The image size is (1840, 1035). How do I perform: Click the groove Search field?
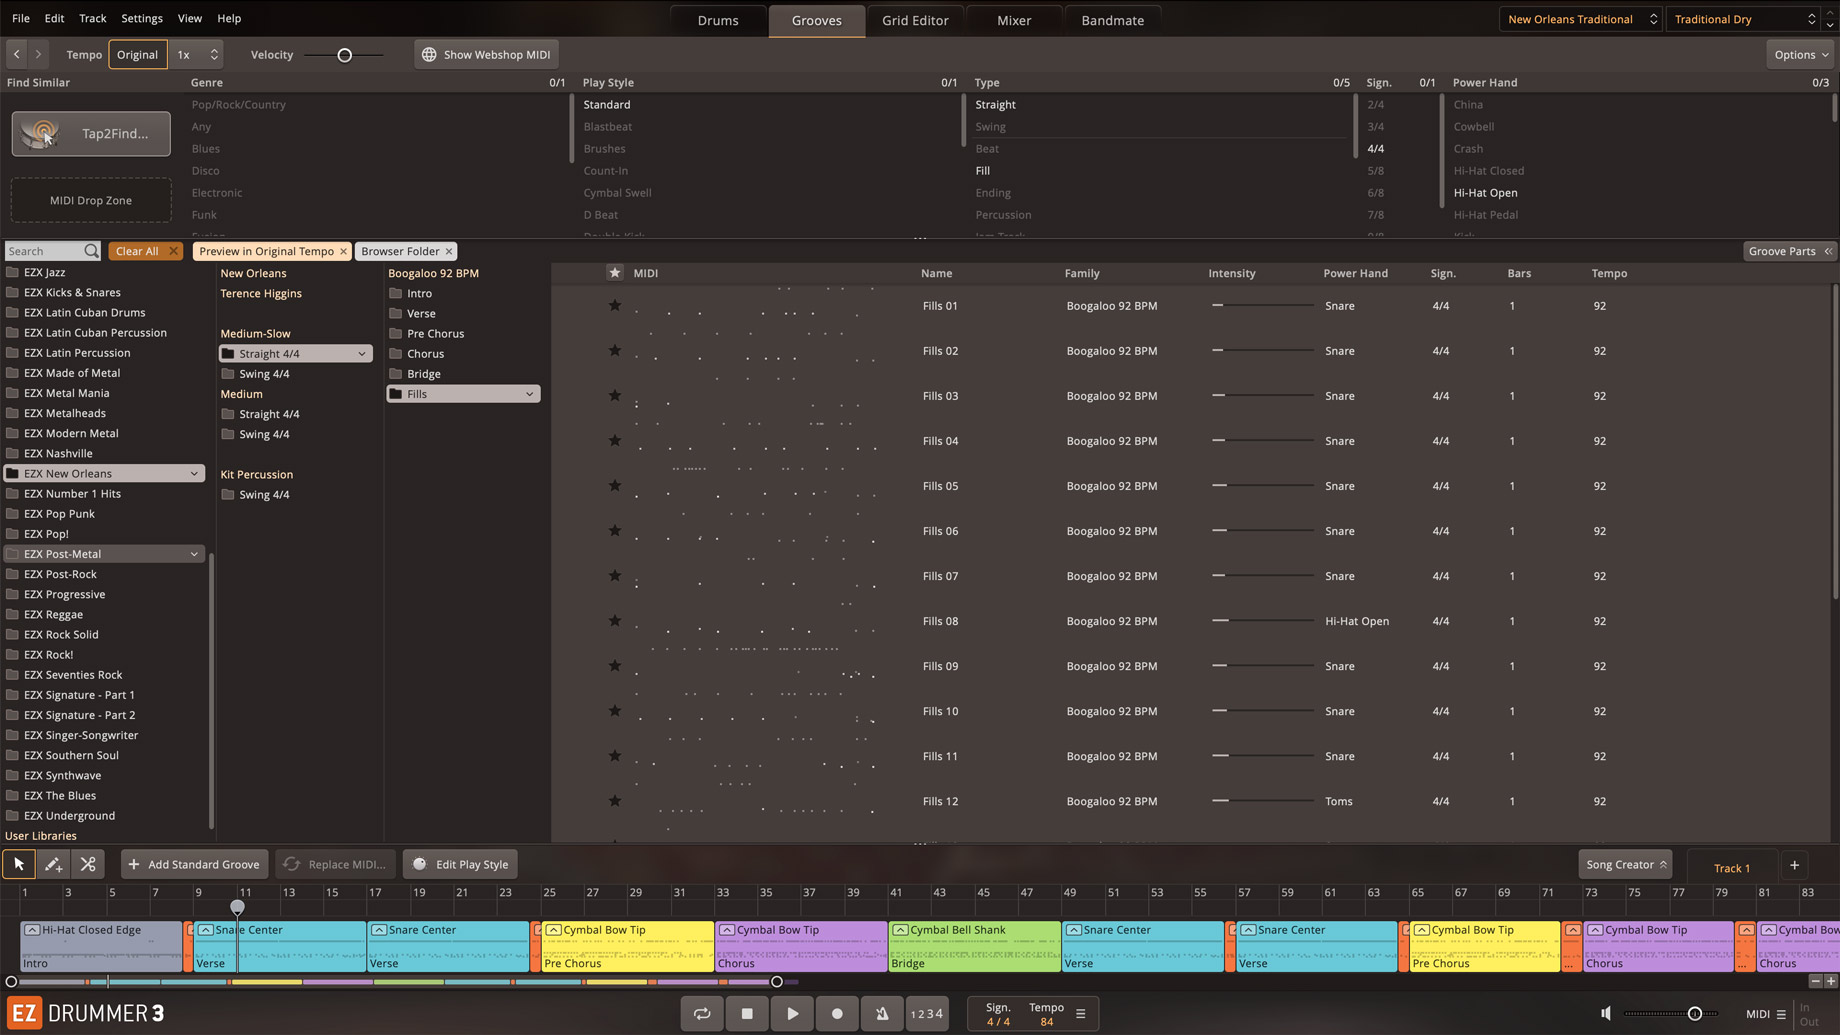45,251
